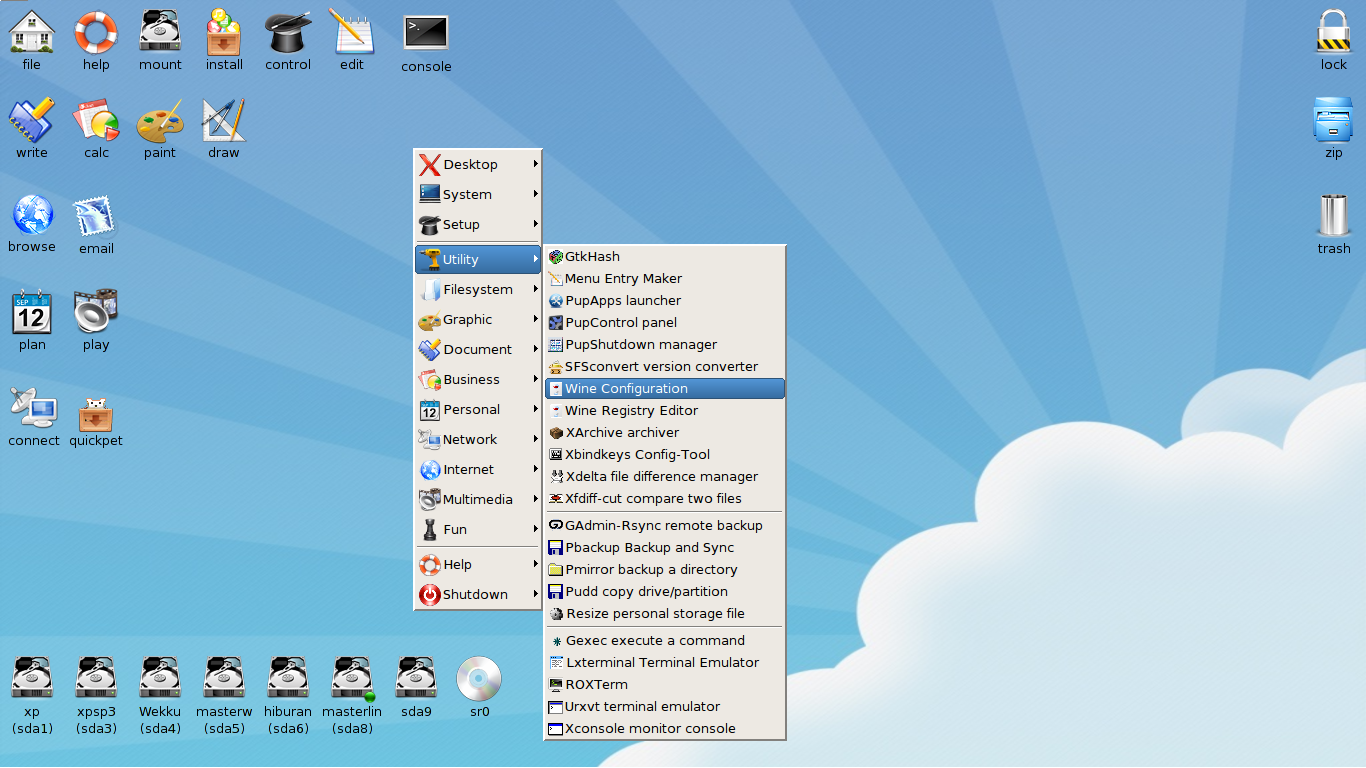Open the sda9 drive icon
Screen dimensions: 1366x768
coord(416,678)
